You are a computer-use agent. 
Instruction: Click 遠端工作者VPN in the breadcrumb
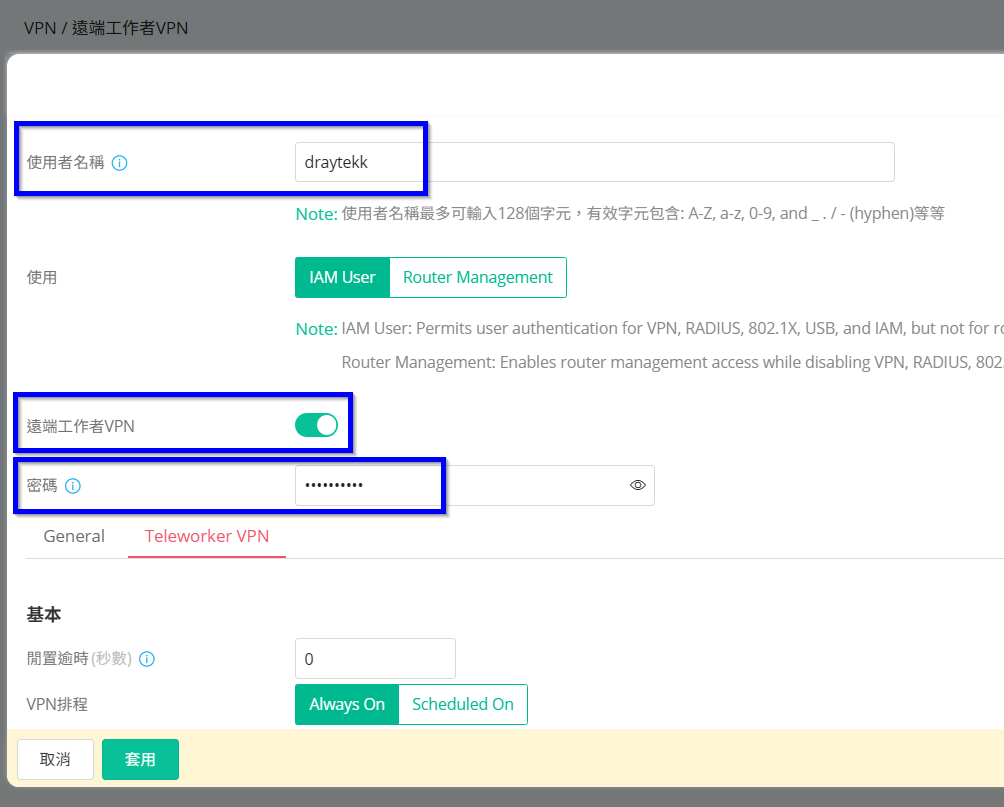tap(130, 28)
